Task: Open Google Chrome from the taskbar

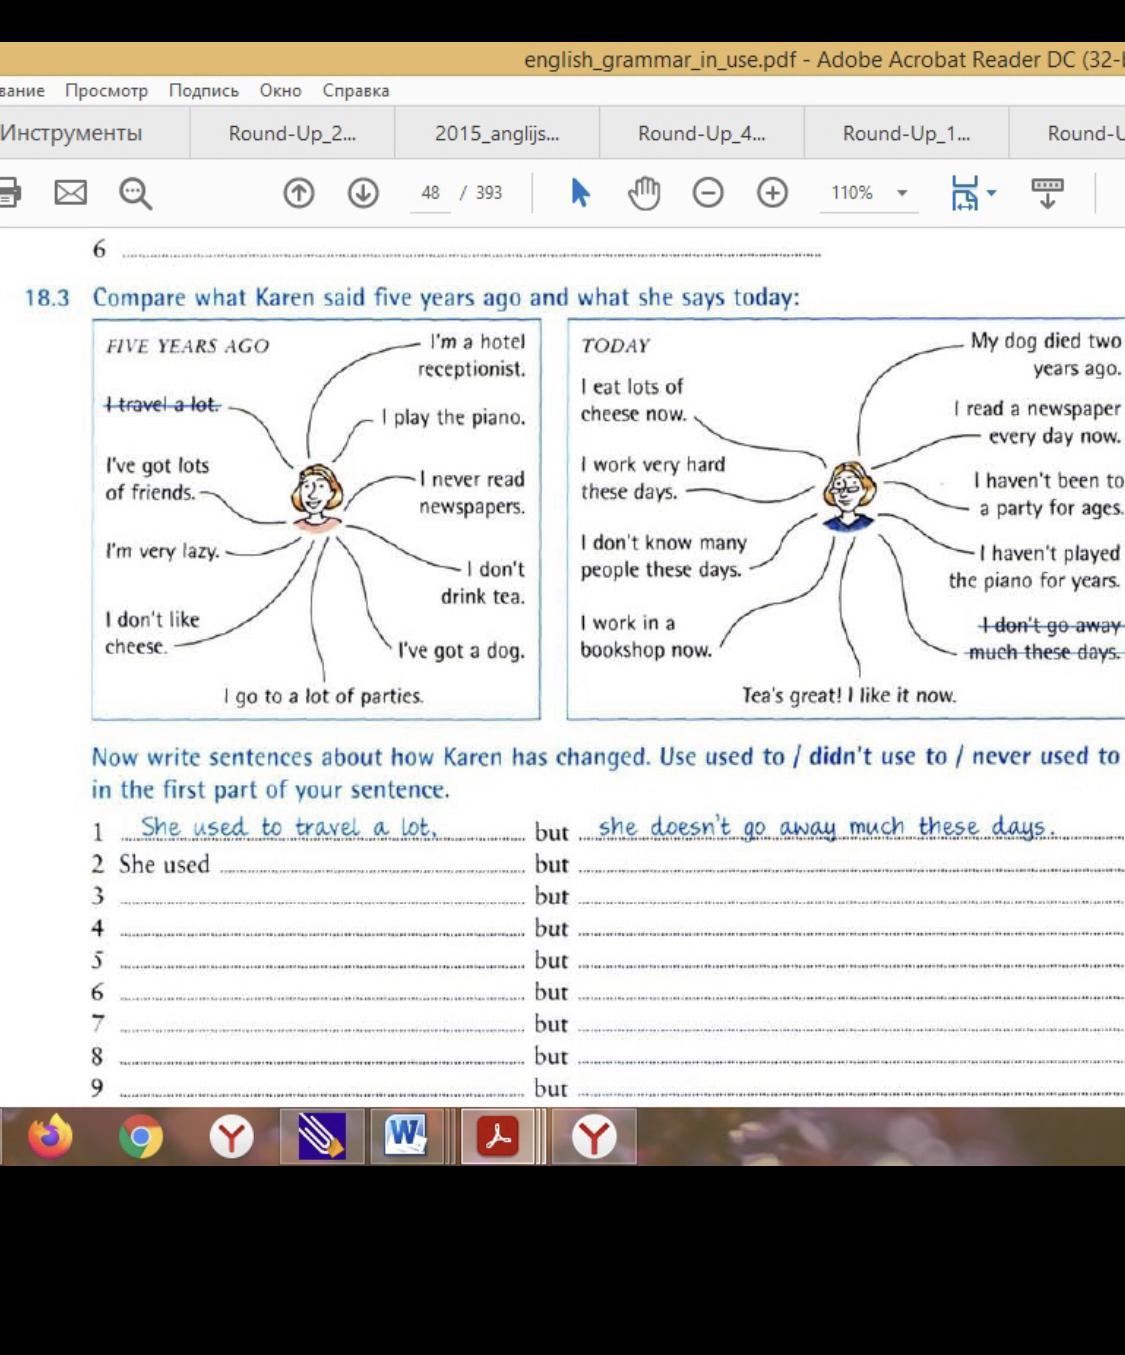Action: [141, 1137]
